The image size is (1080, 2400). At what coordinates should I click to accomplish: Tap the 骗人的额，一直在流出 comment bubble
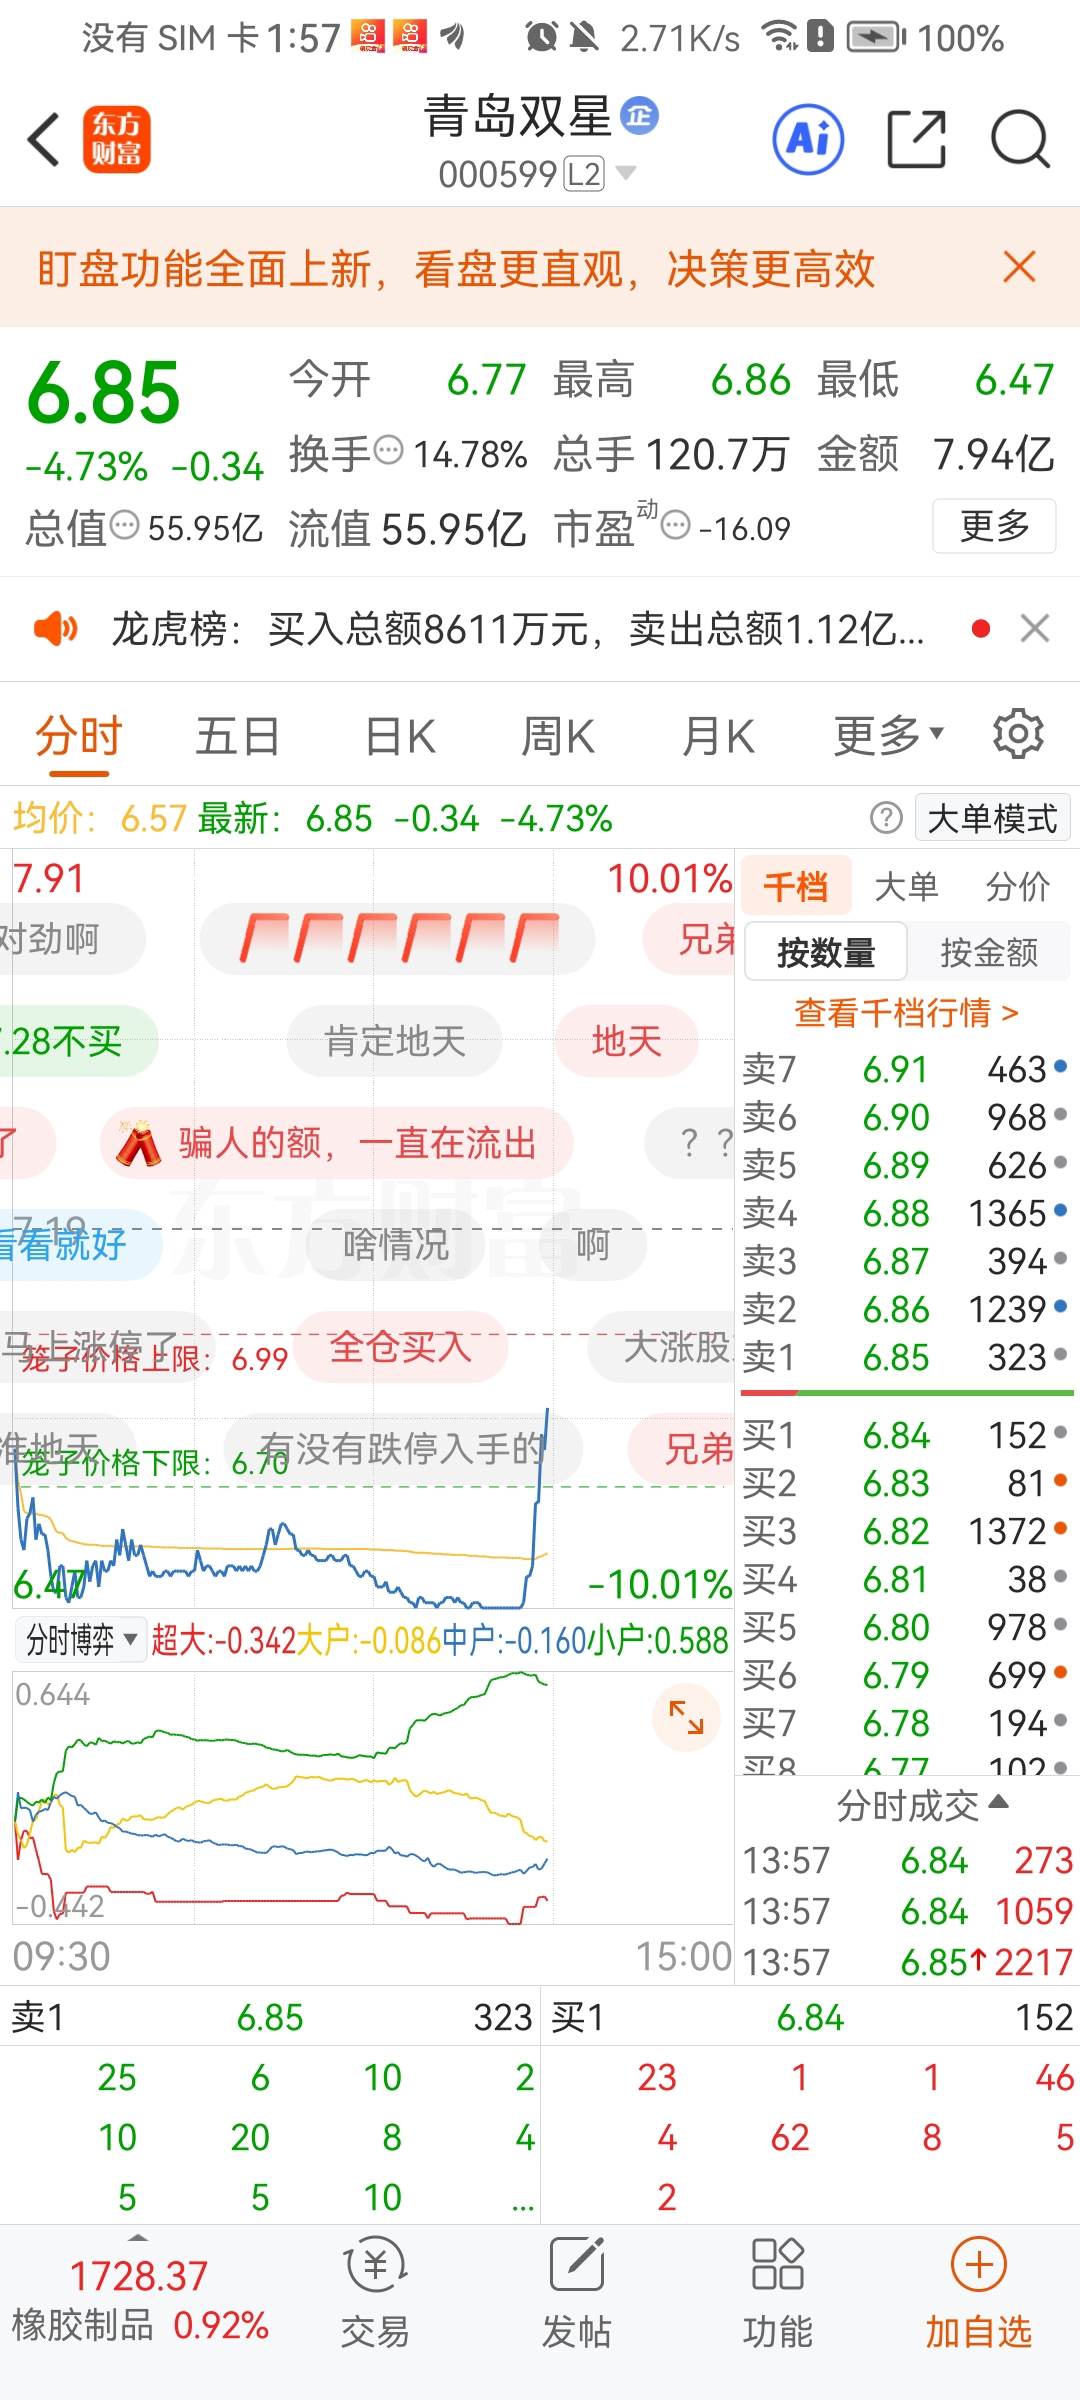click(x=336, y=1143)
